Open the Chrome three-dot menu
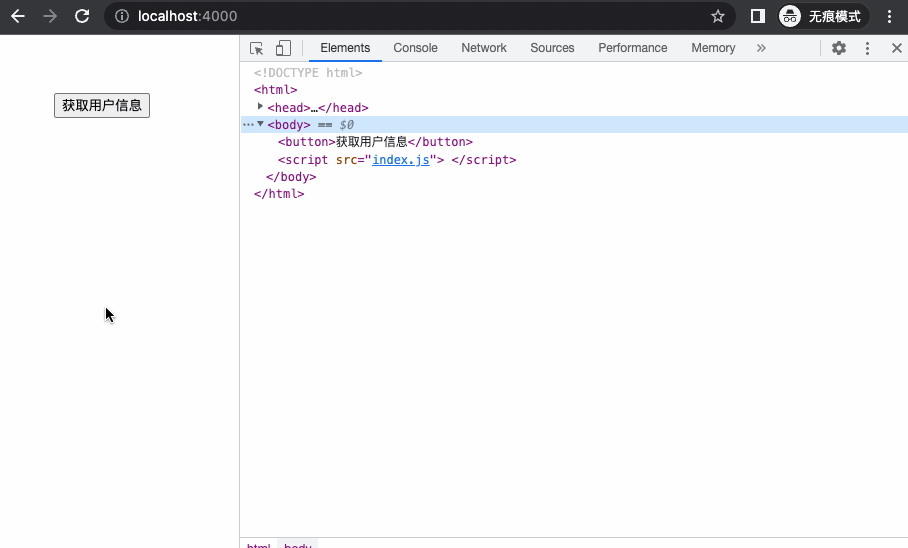Image resolution: width=908 pixels, height=548 pixels. pos(889,16)
